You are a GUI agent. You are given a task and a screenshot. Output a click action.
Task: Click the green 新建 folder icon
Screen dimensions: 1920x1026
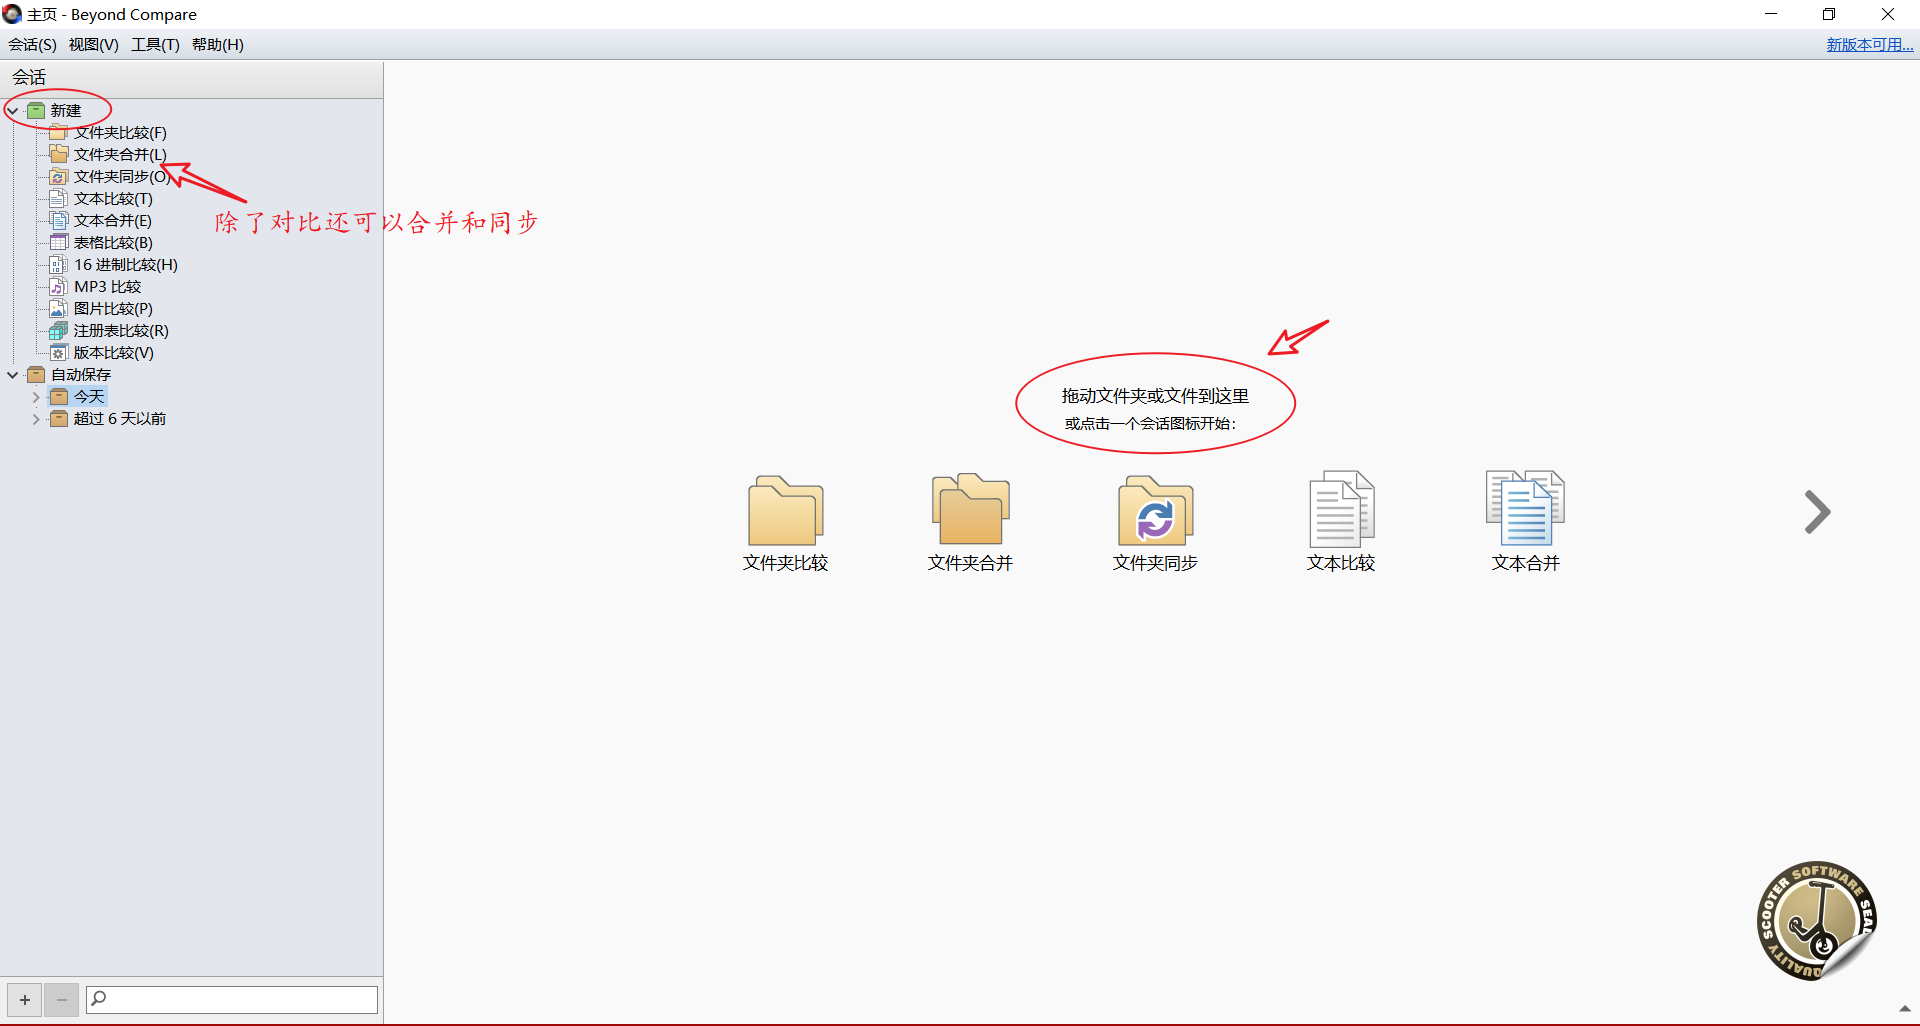coord(36,110)
